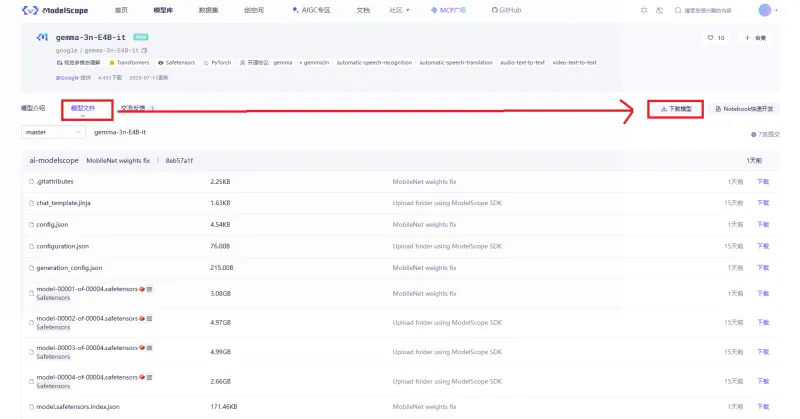Click the clock icon beside 7次提交

tap(753, 133)
